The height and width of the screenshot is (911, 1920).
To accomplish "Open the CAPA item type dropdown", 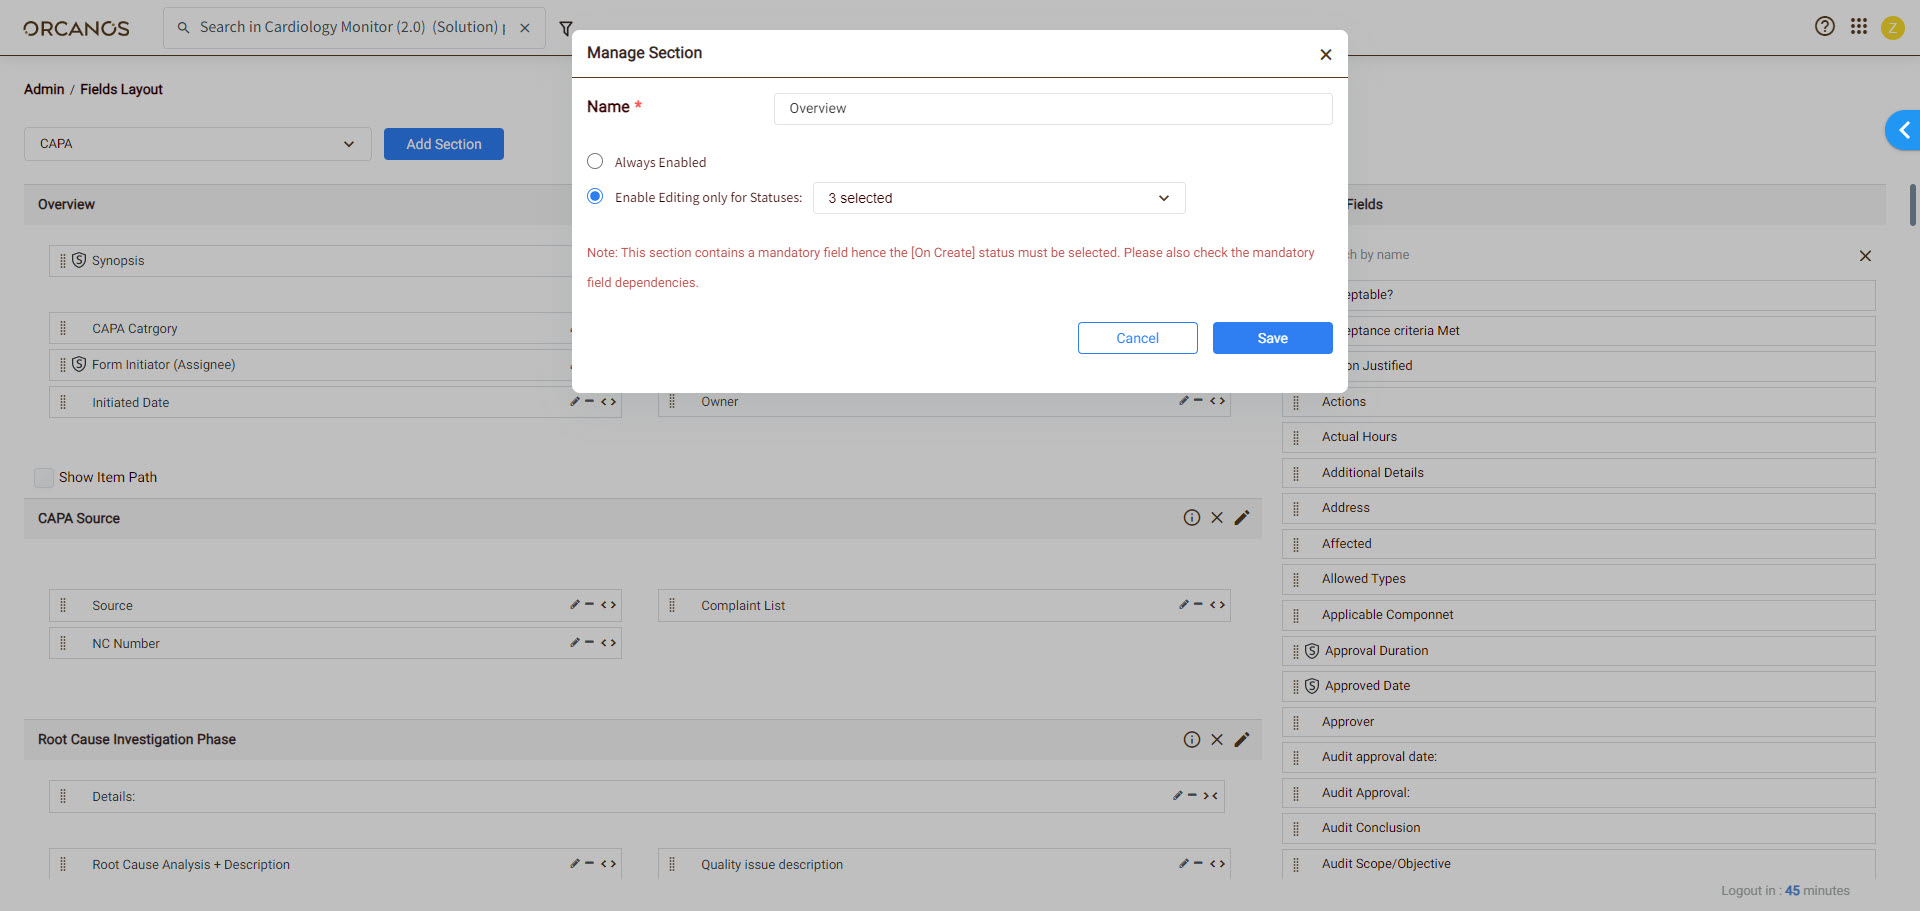I will coord(197,144).
